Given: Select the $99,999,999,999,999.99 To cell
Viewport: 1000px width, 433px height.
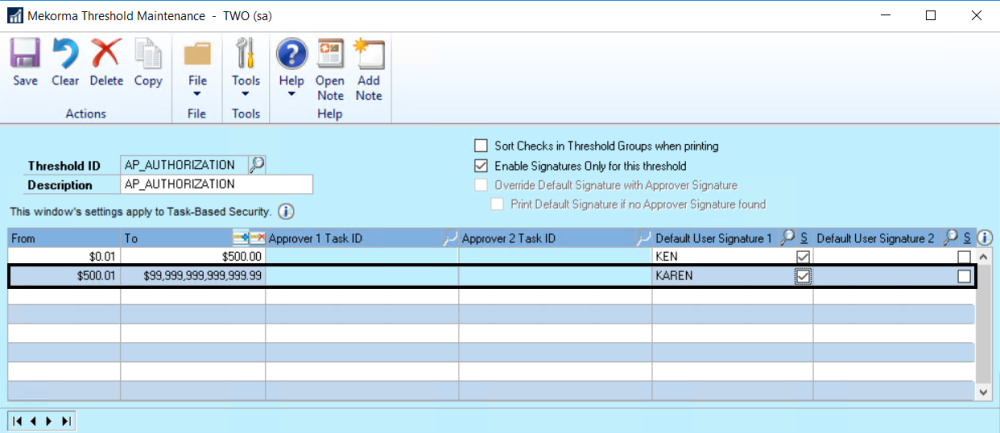Looking at the screenshot, I should [193, 277].
